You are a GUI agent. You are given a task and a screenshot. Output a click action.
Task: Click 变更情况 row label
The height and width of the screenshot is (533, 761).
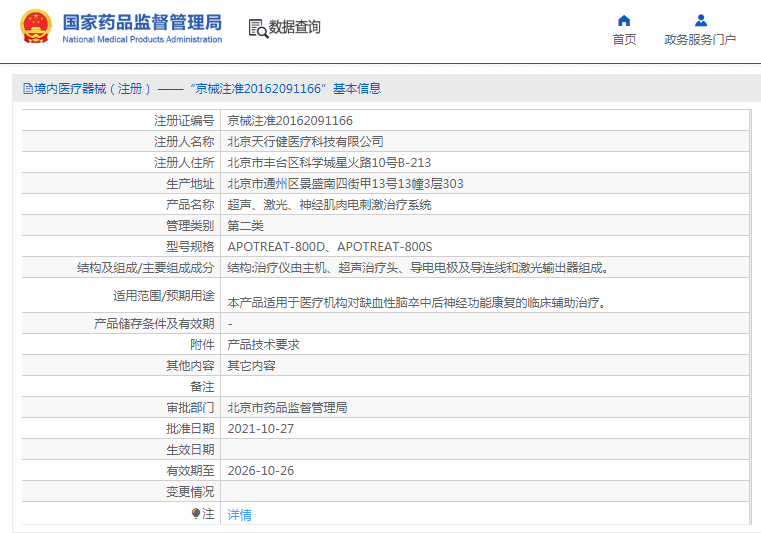pos(190,492)
